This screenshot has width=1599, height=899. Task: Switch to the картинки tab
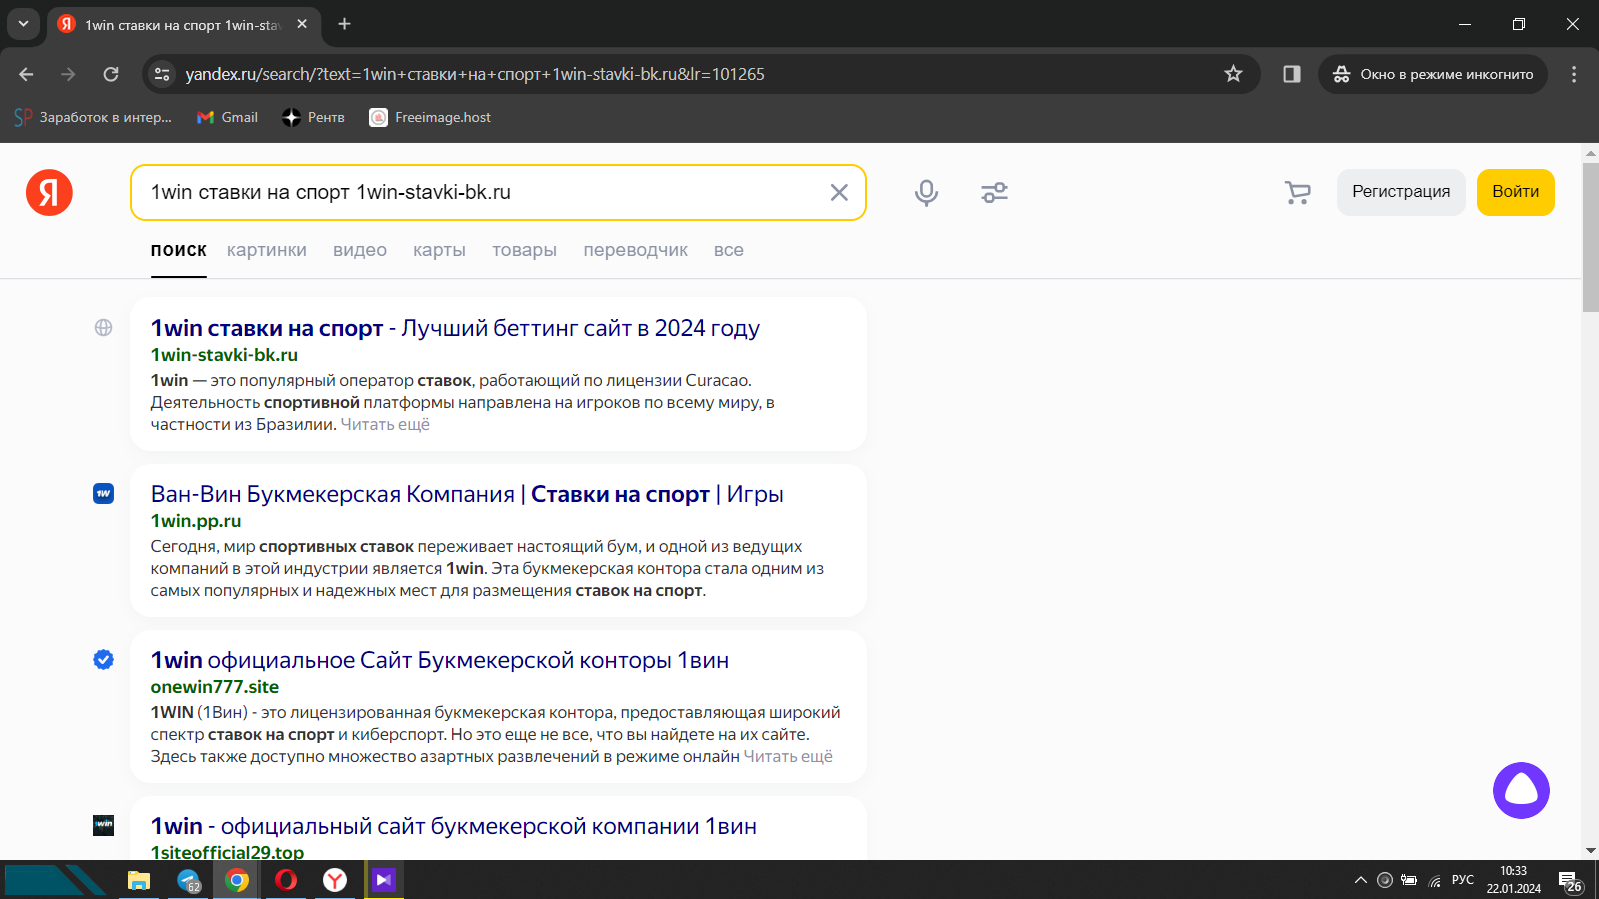[267, 250]
